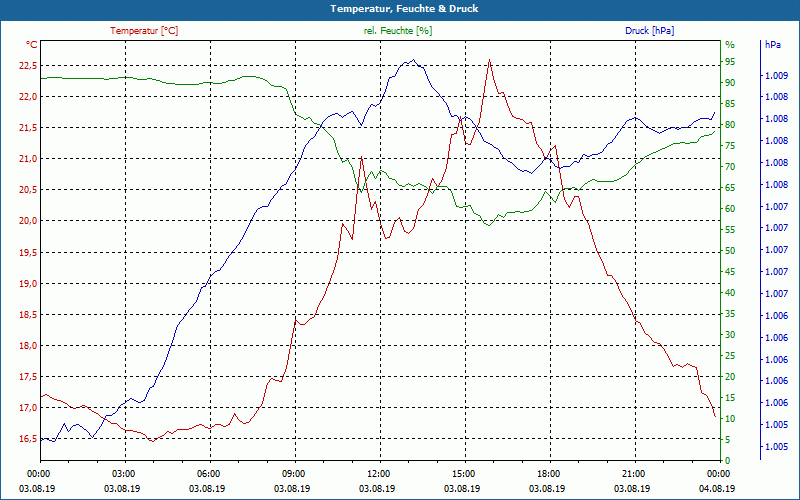Click the chart title "Temperatur, Feuchte & Druck"

tap(404, 9)
